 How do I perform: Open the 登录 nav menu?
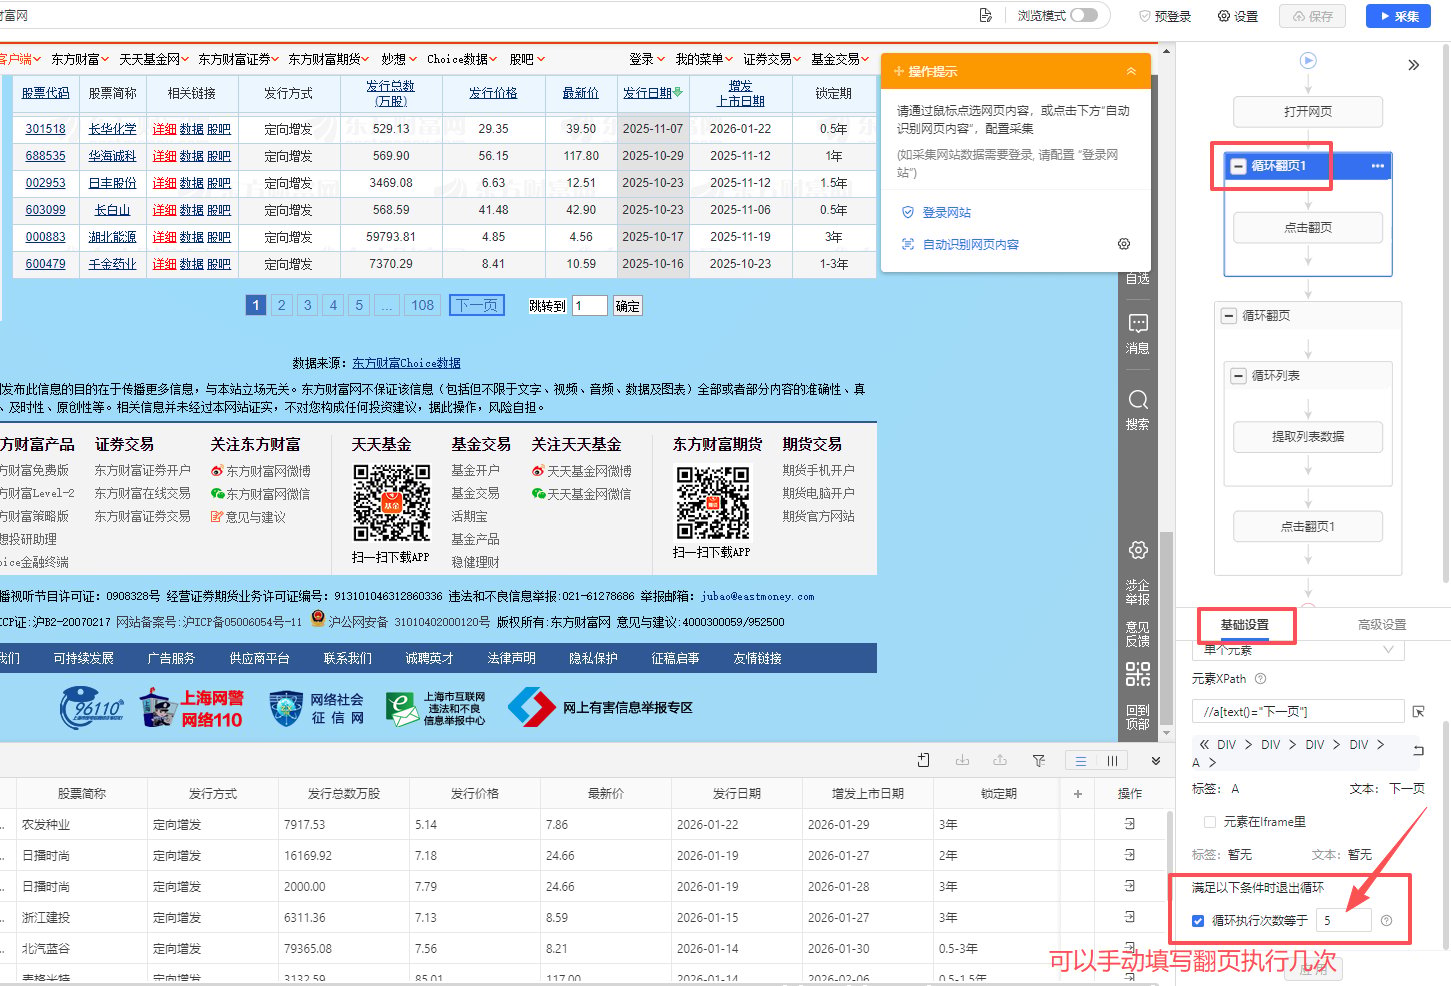point(647,59)
